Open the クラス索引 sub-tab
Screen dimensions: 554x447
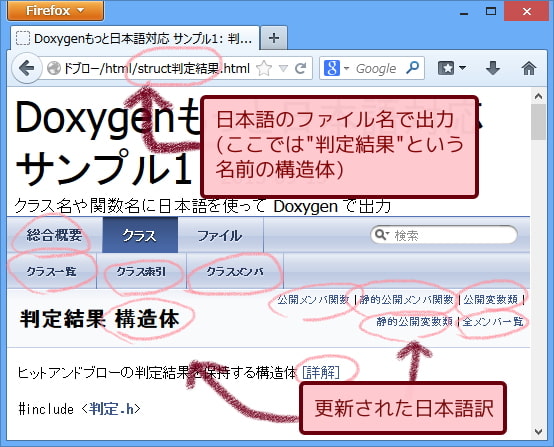pyautogui.click(x=141, y=271)
